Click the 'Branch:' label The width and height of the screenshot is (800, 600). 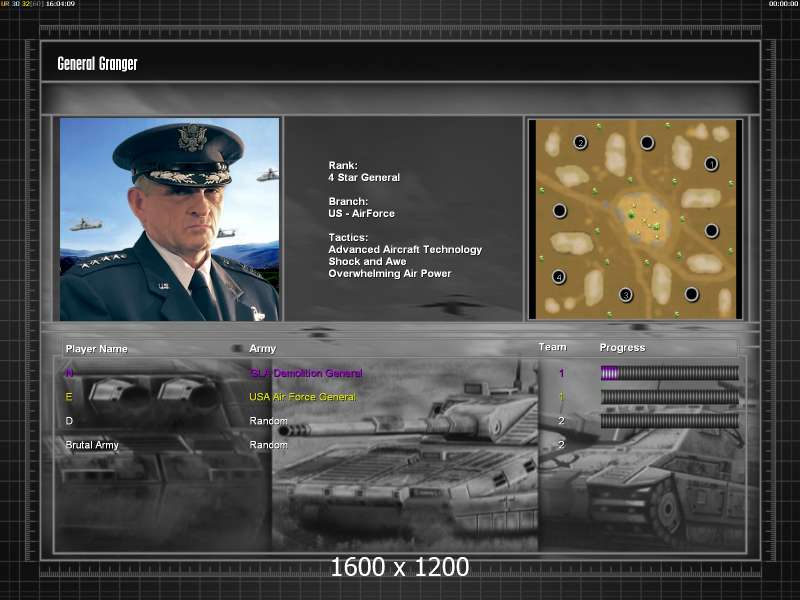click(348, 202)
